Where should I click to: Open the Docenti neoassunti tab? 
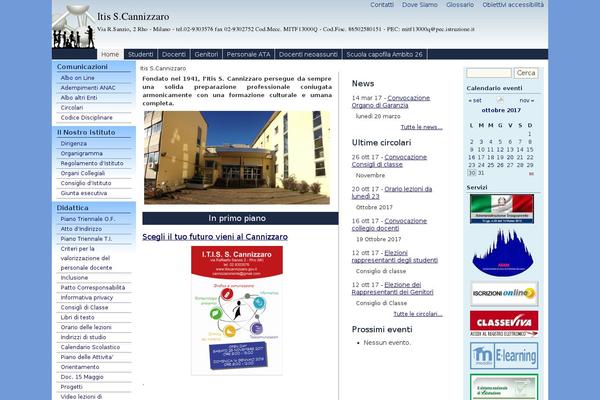click(308, 54)
